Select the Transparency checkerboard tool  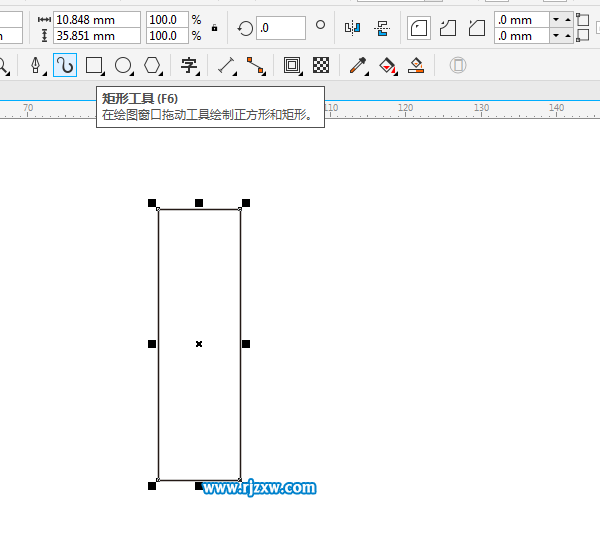coord(321,66)
